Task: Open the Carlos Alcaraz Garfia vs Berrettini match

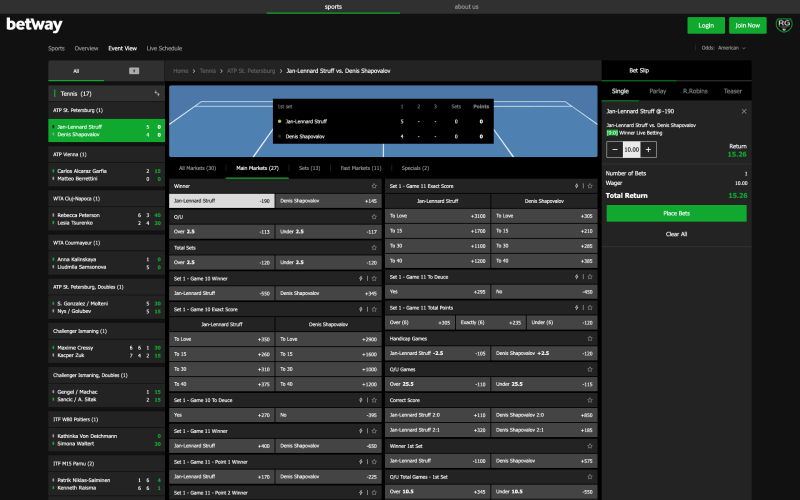Action: pyautogui.click(x=106, y=174)
